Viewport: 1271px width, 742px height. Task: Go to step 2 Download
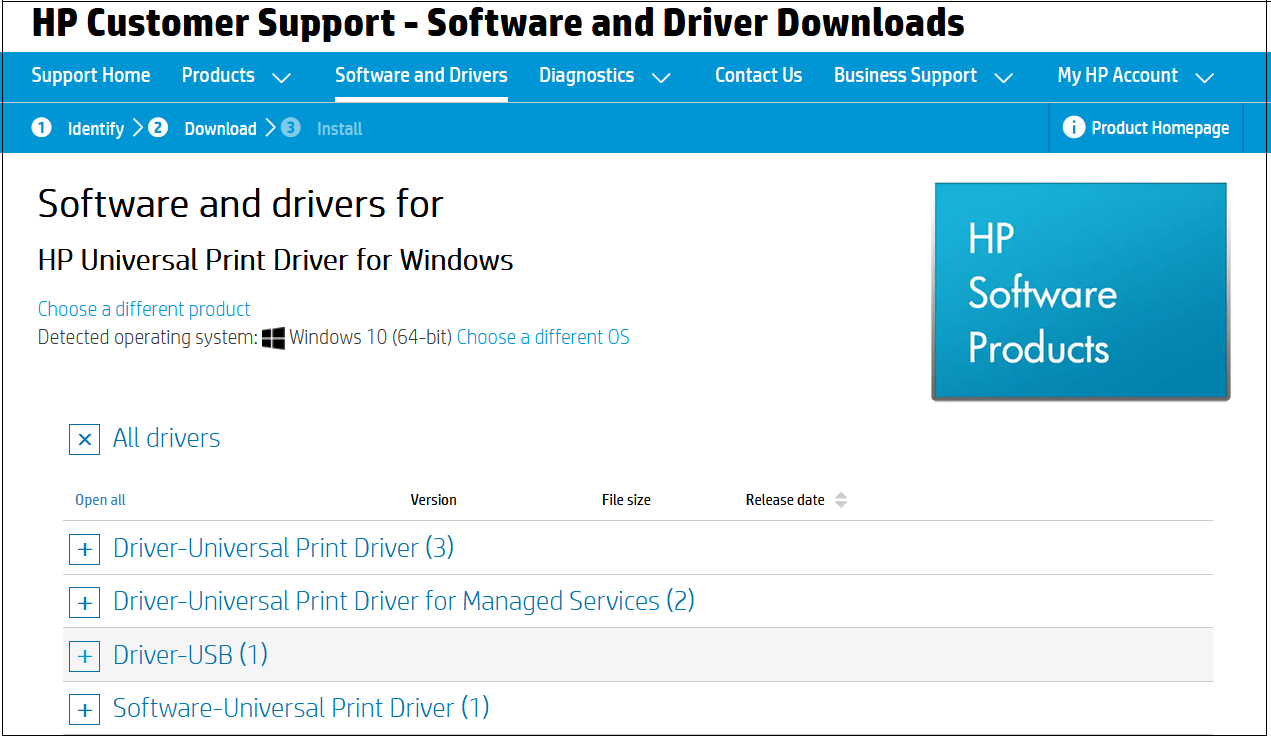[x=220, y=129]
